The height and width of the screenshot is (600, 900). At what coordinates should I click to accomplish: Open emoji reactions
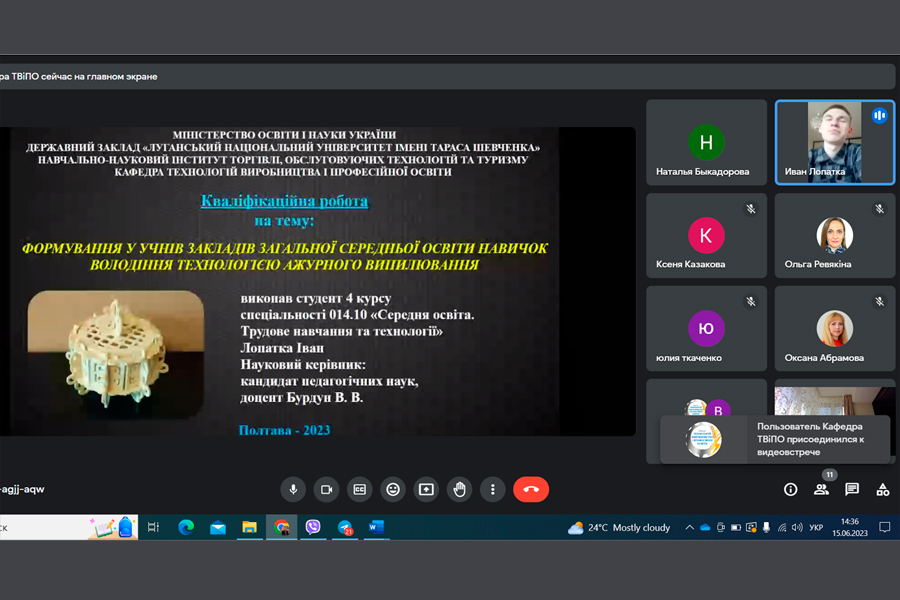393,489
